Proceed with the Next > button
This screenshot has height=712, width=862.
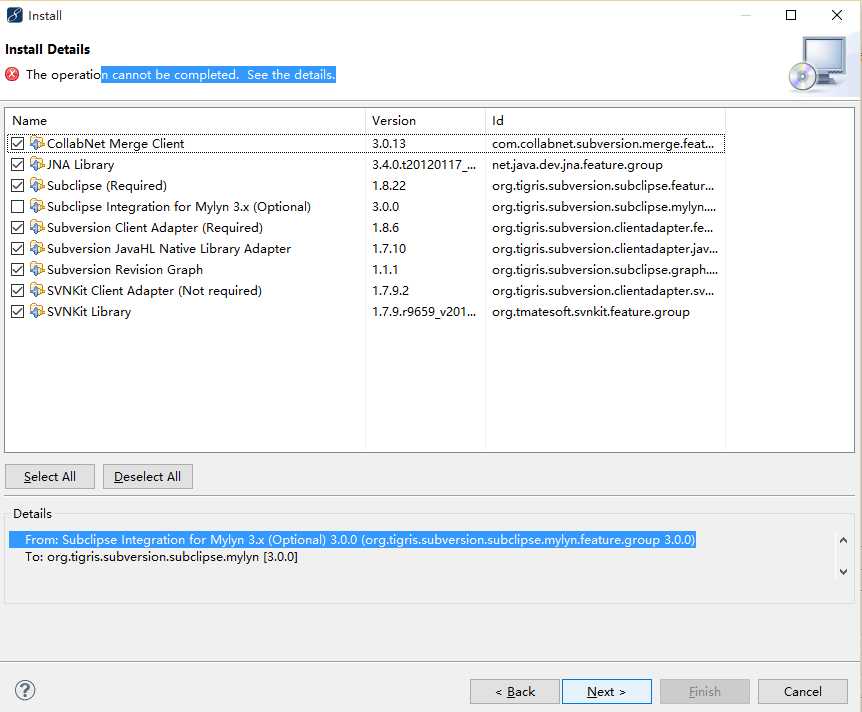click(606, 692)
